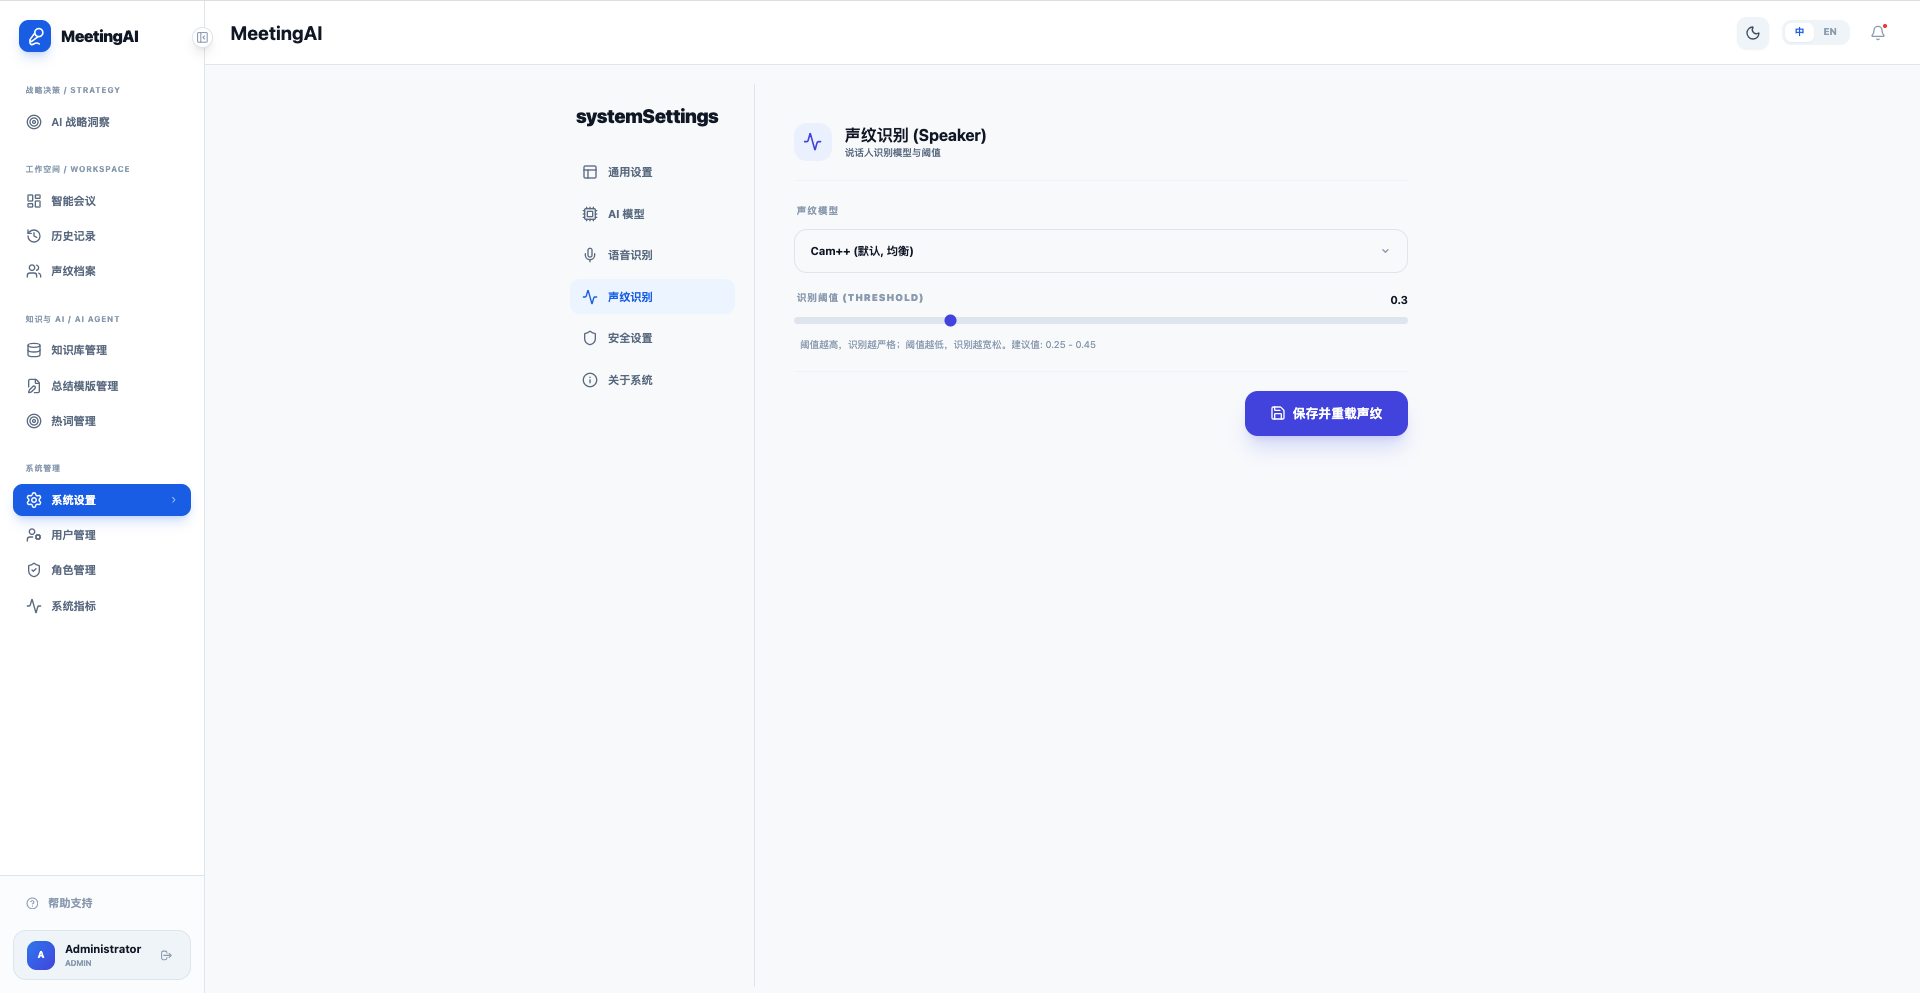The height and width of the screenshot is (993, 1920).
Task: Collapse the sidebar panel icon
Action: tap(202, 38)
